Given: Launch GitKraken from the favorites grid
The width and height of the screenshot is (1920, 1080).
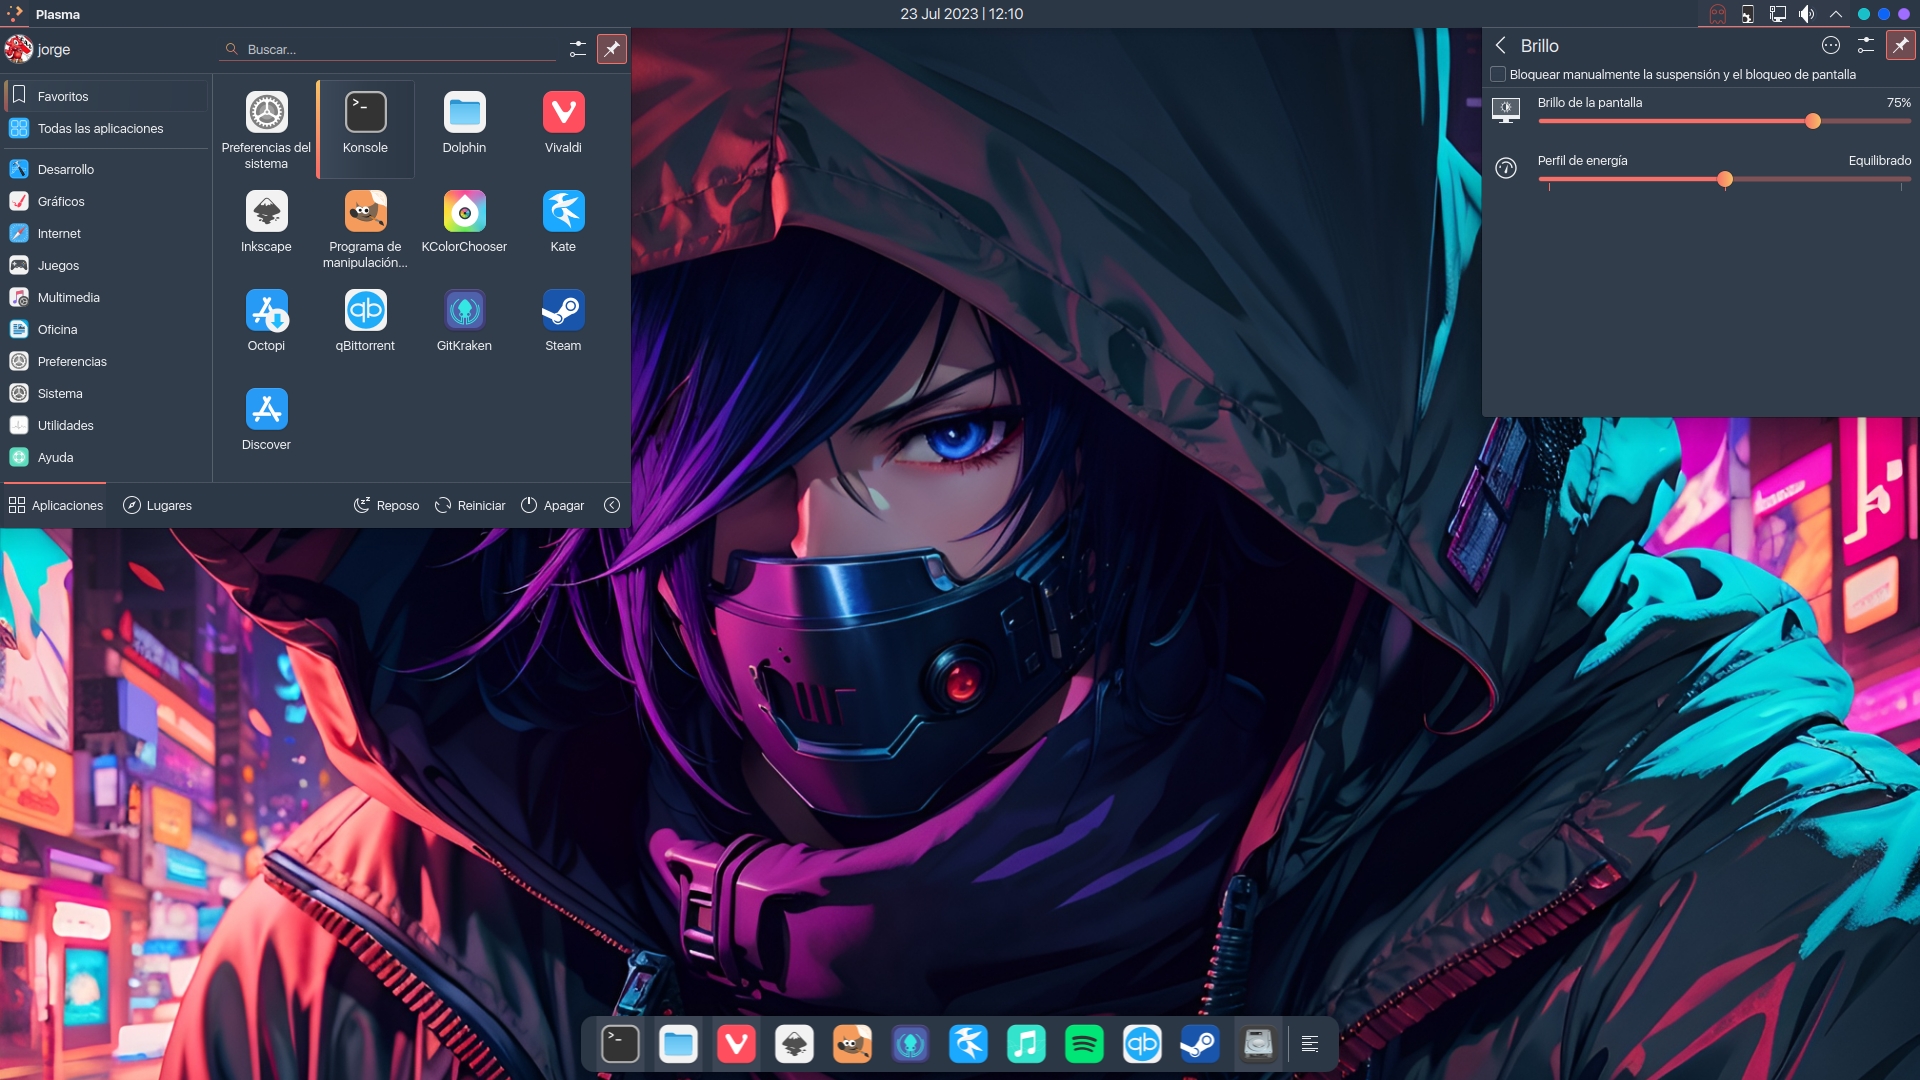Looking at the screenshot, I should coord(464,327).
